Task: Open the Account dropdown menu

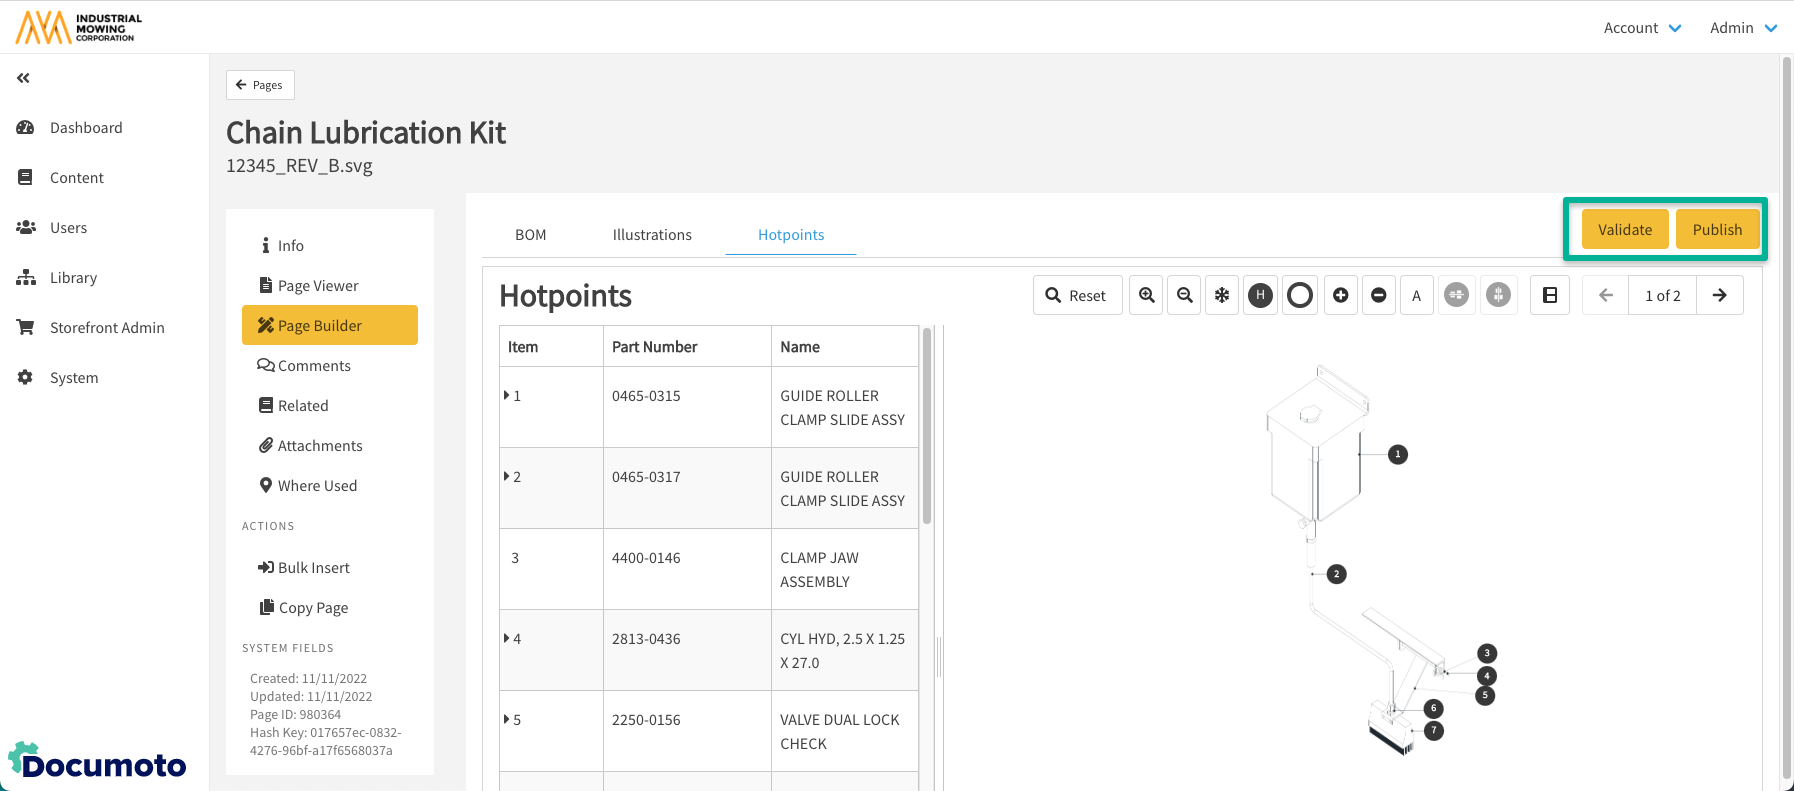Action: pyautogui.click(x=1642, y=28)
